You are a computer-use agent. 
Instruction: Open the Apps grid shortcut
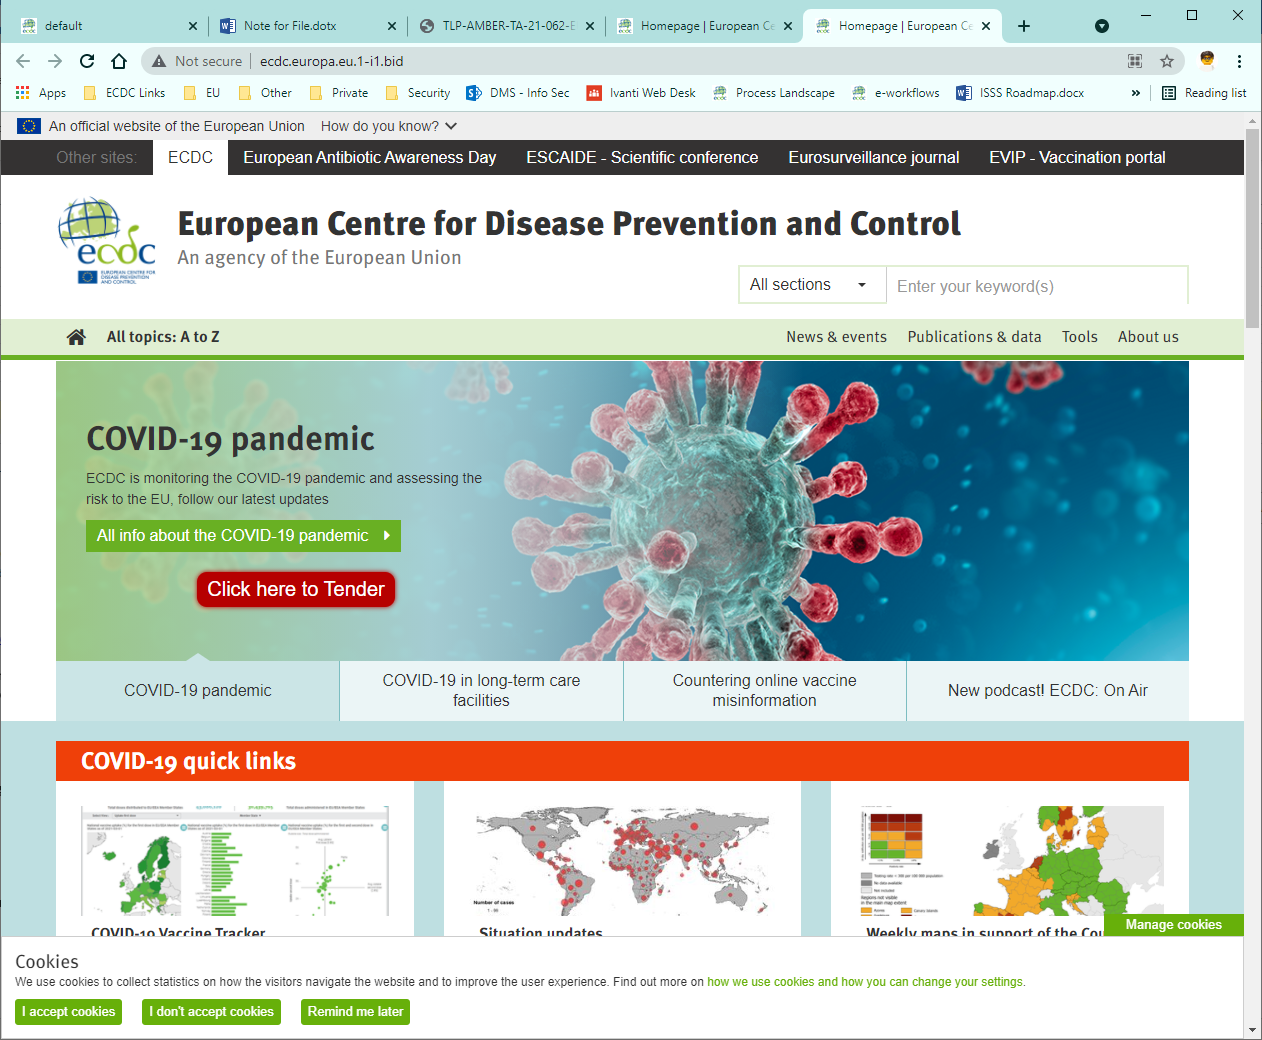23,93
